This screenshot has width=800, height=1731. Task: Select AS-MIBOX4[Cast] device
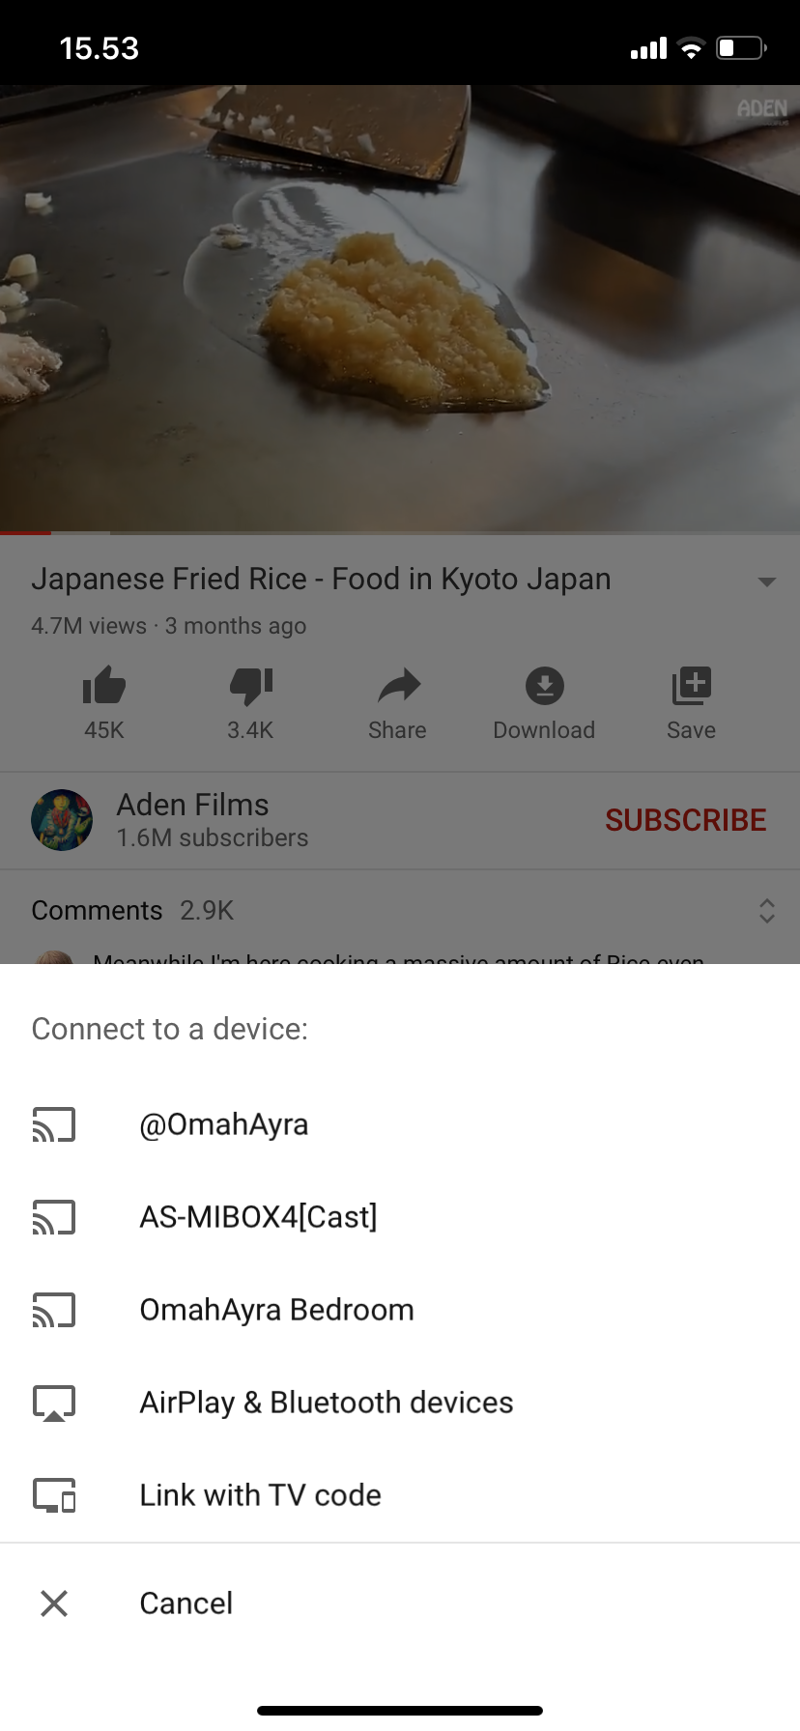400,1217
